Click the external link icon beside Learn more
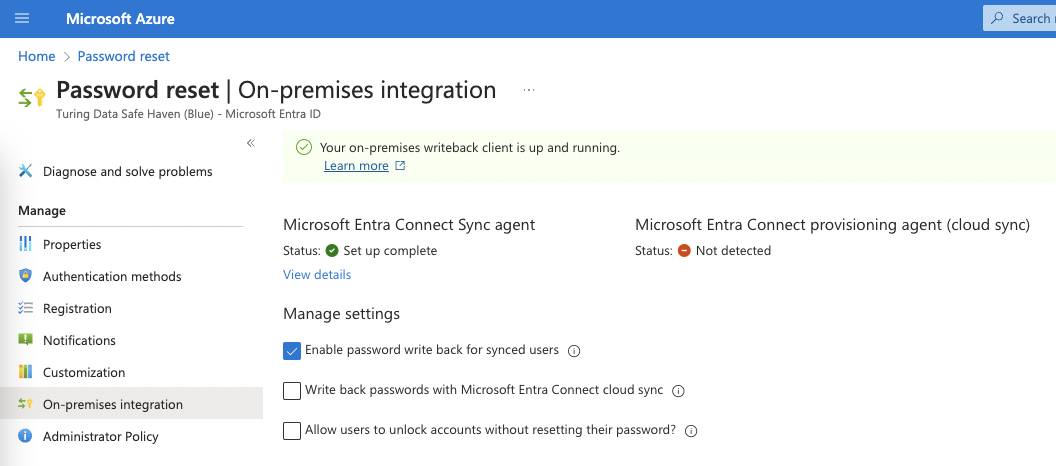This screenshot has width=1056, height=466. (400, 166)
